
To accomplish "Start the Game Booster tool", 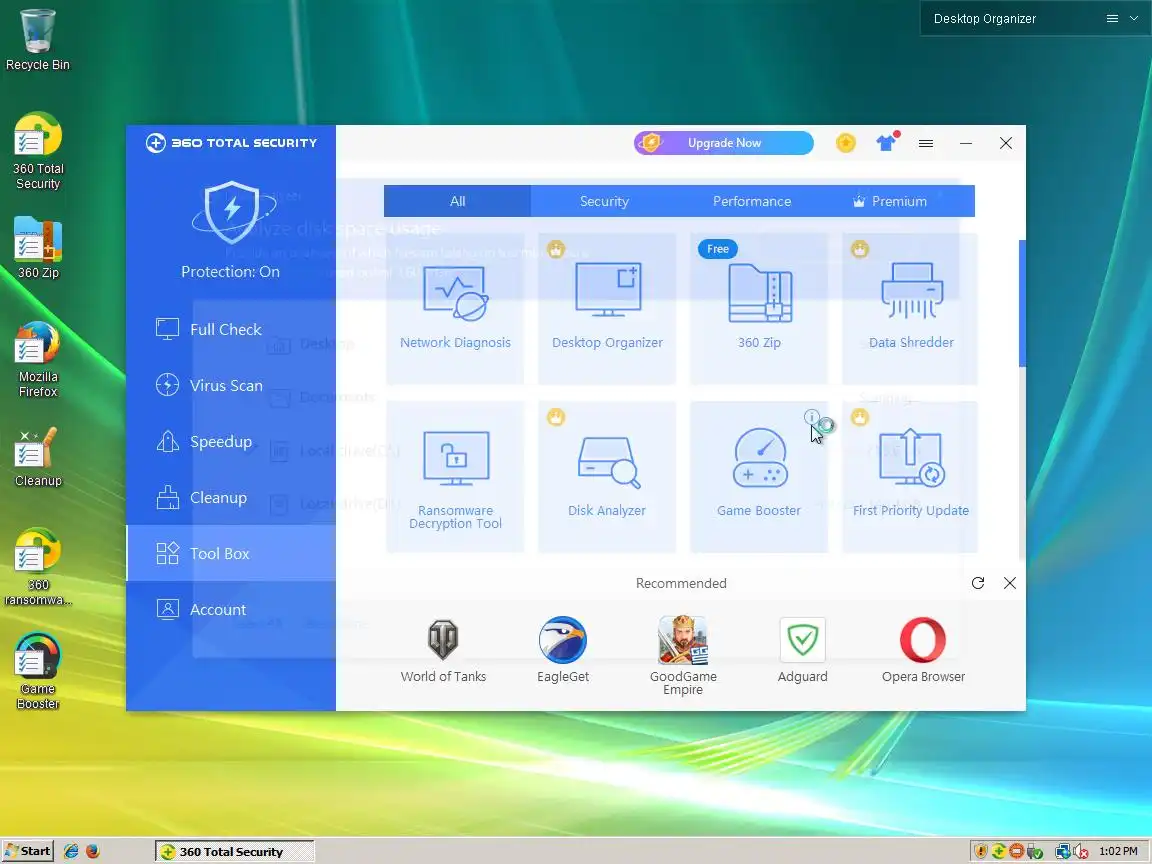I will pyautogui.click(x=759, y=477).
